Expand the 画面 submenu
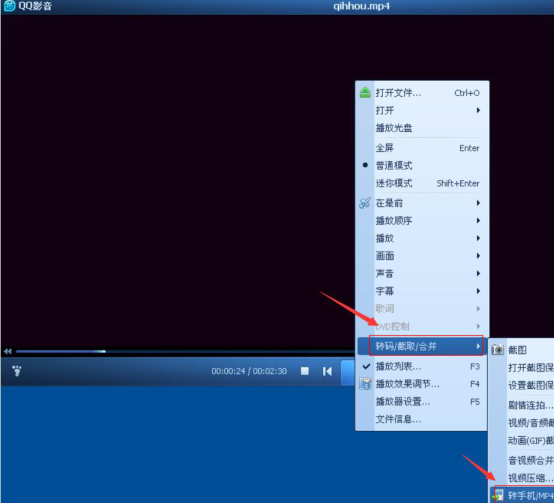This screenshot has height=503, width=554. [423, 256]
